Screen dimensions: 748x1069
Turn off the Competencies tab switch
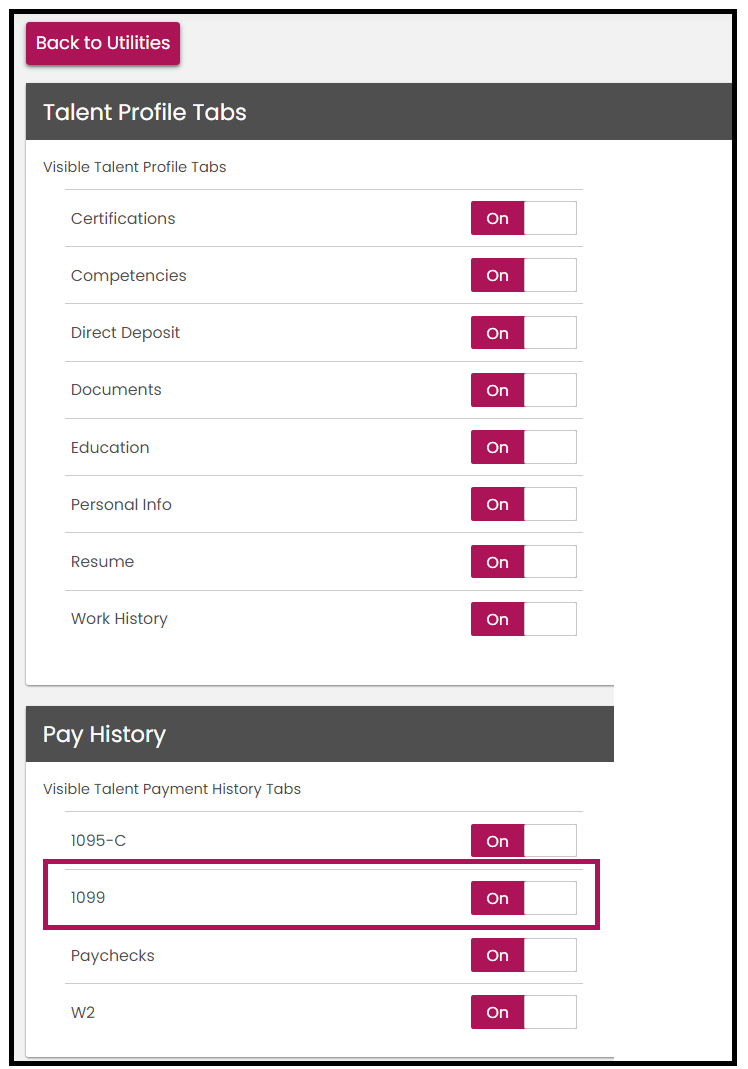[x=523, y=275]
